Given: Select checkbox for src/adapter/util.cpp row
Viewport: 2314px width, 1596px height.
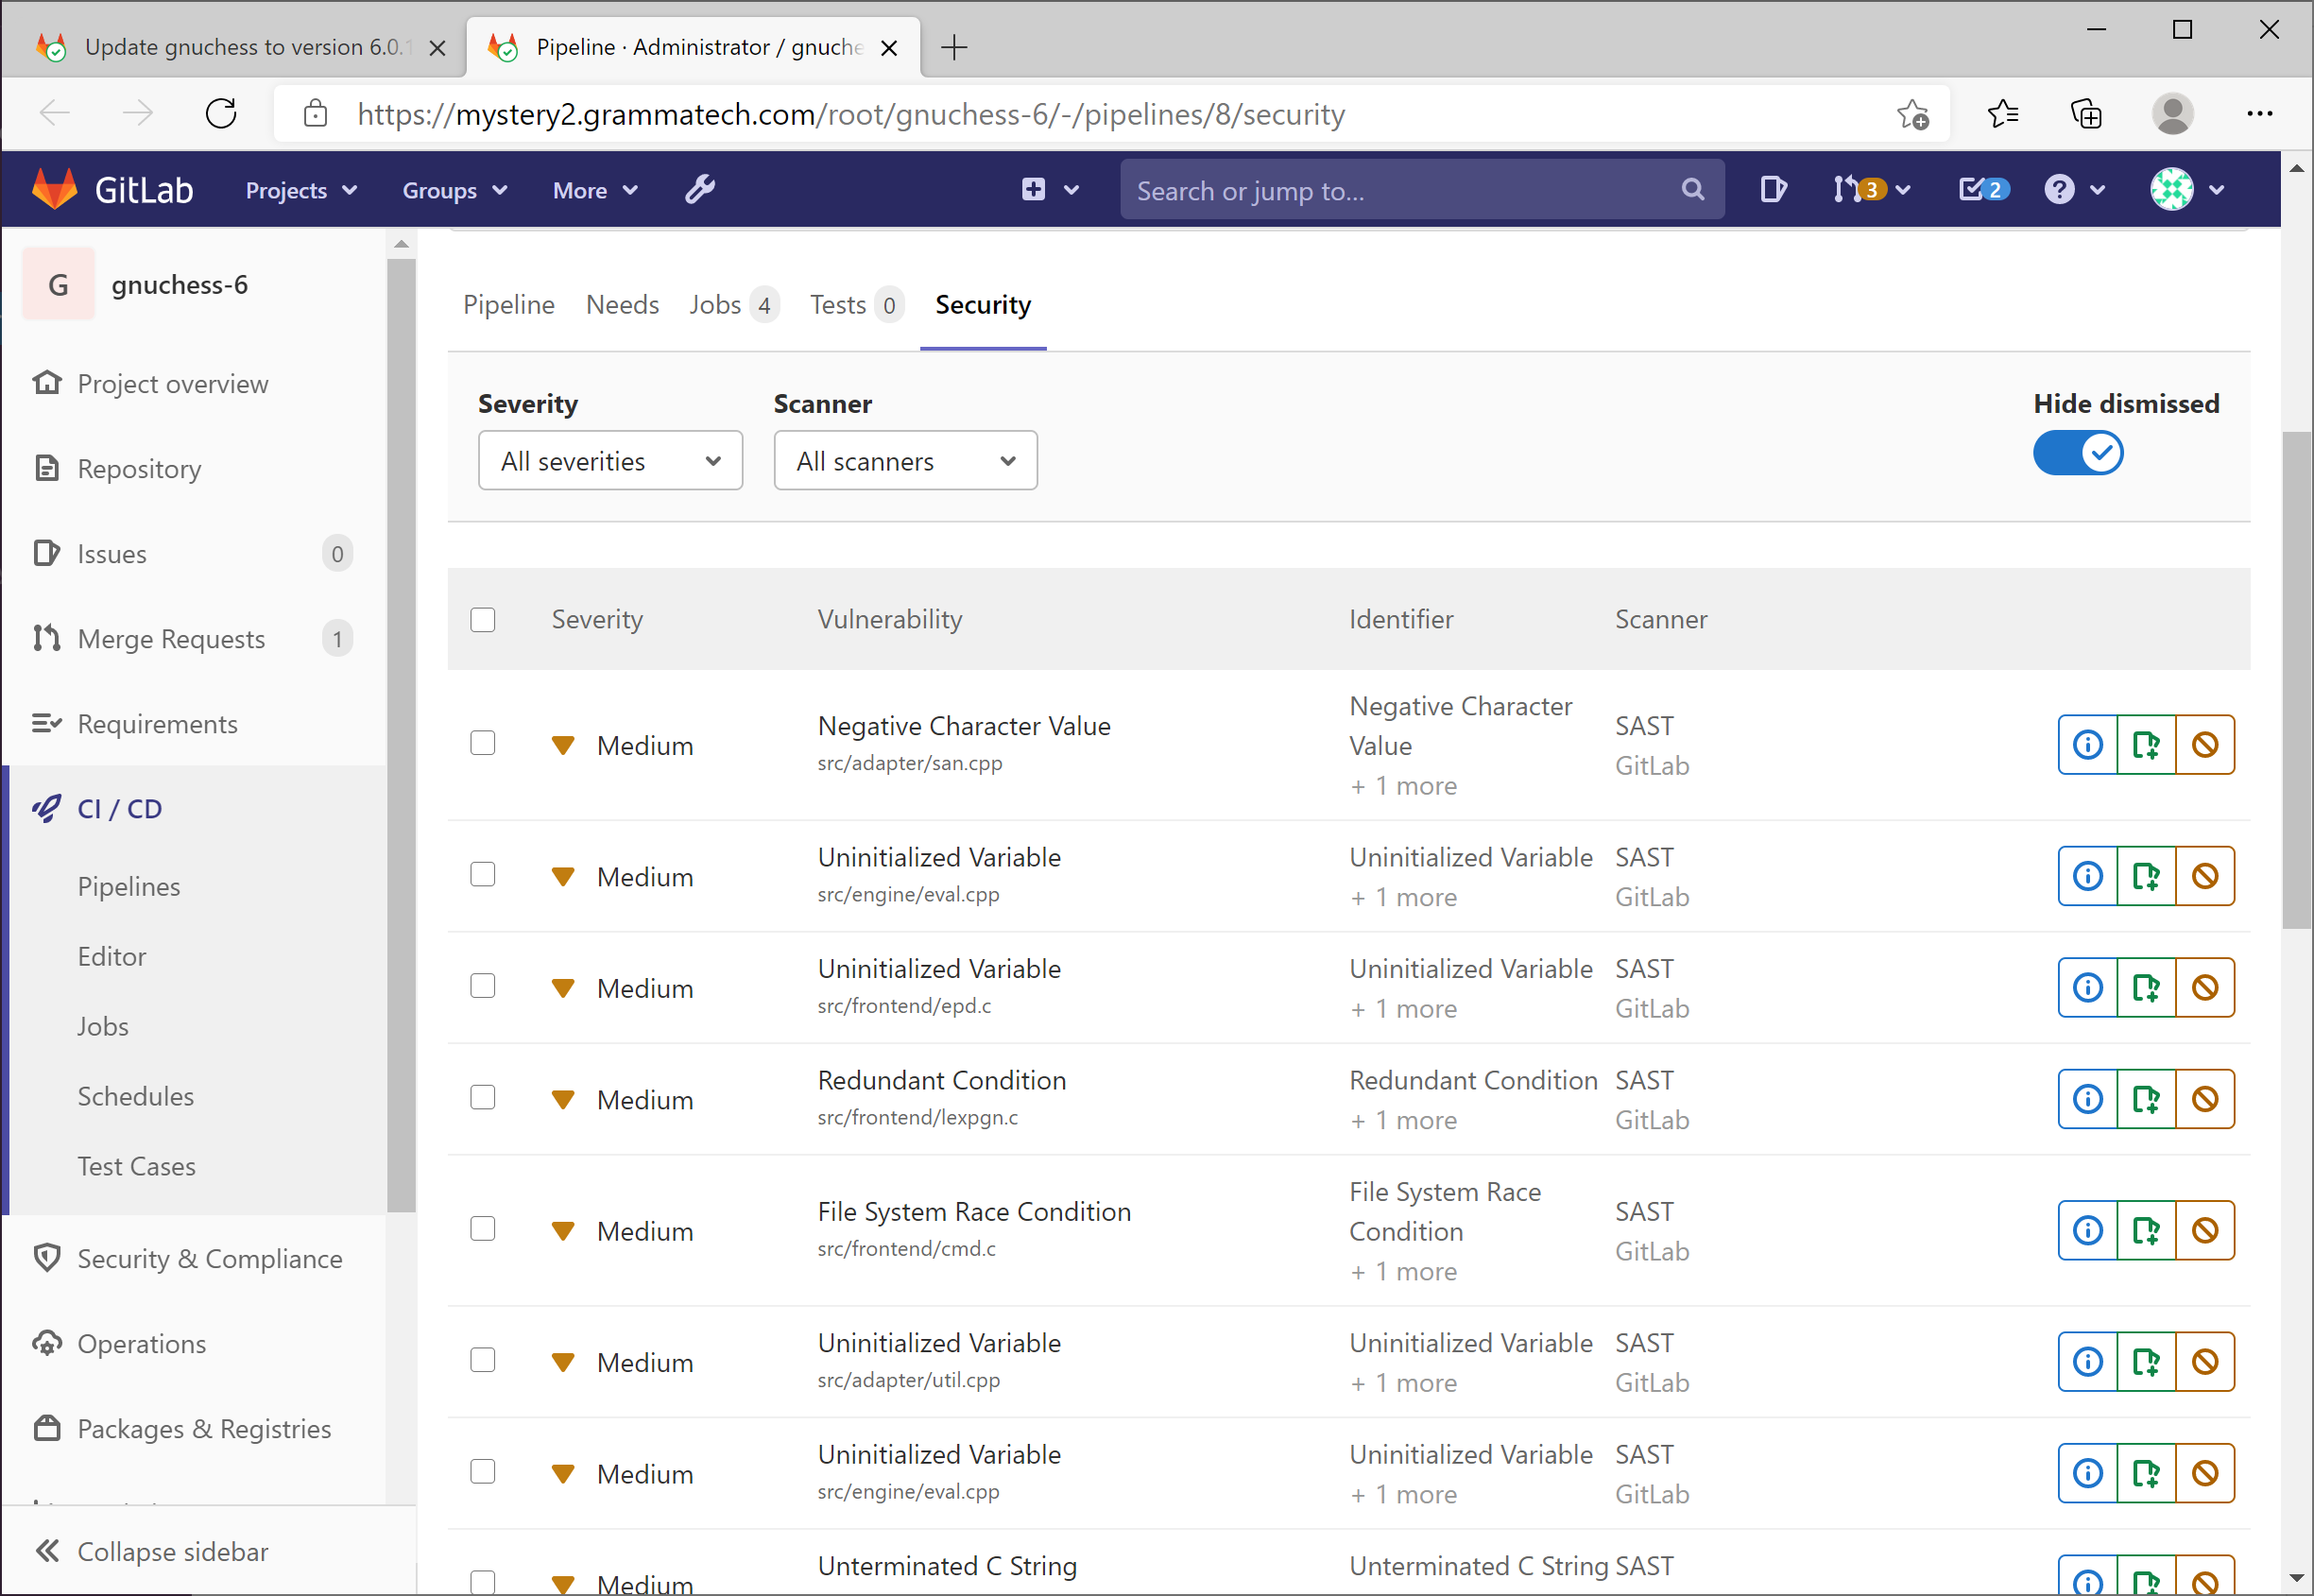Looking at the screenshot, I should click(483, 1360).
